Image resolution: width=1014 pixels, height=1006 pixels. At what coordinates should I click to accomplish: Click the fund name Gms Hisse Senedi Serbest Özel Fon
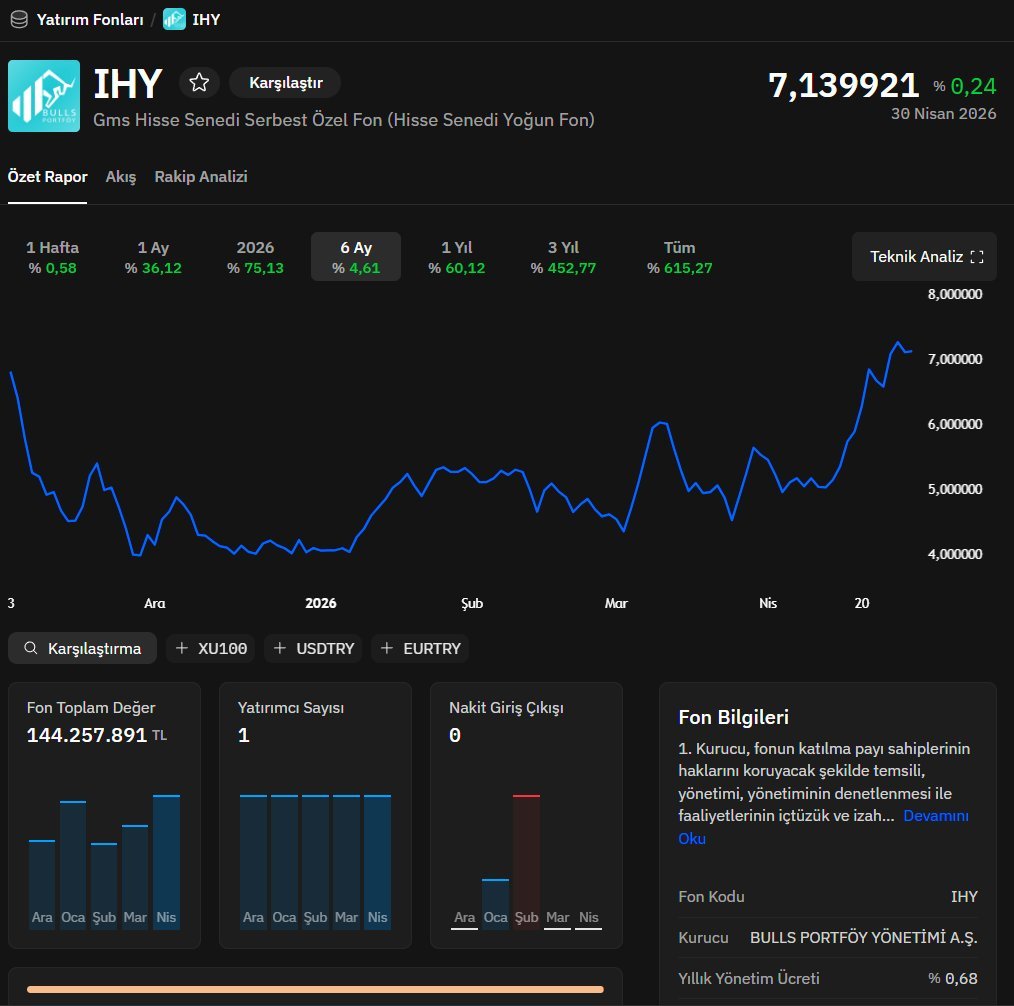pyautogui.click(x=343, y=120)
